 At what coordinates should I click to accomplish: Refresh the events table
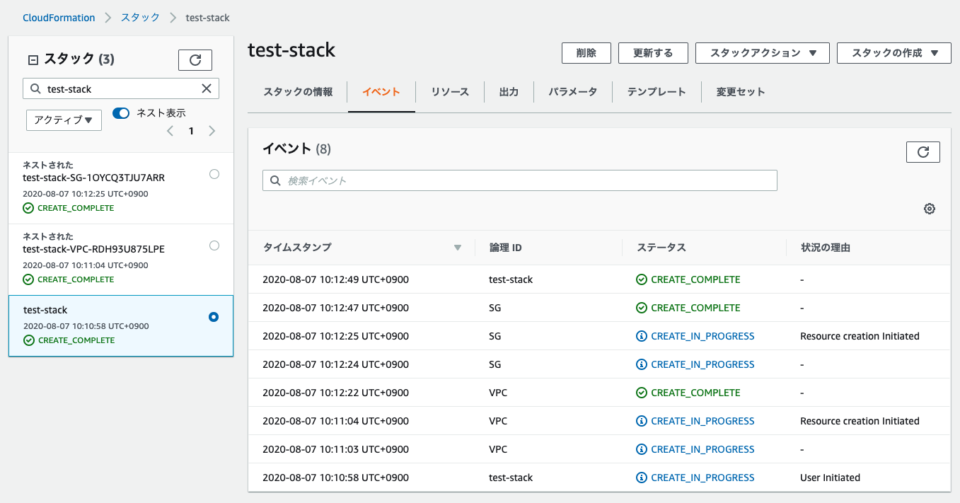[923, 152]
